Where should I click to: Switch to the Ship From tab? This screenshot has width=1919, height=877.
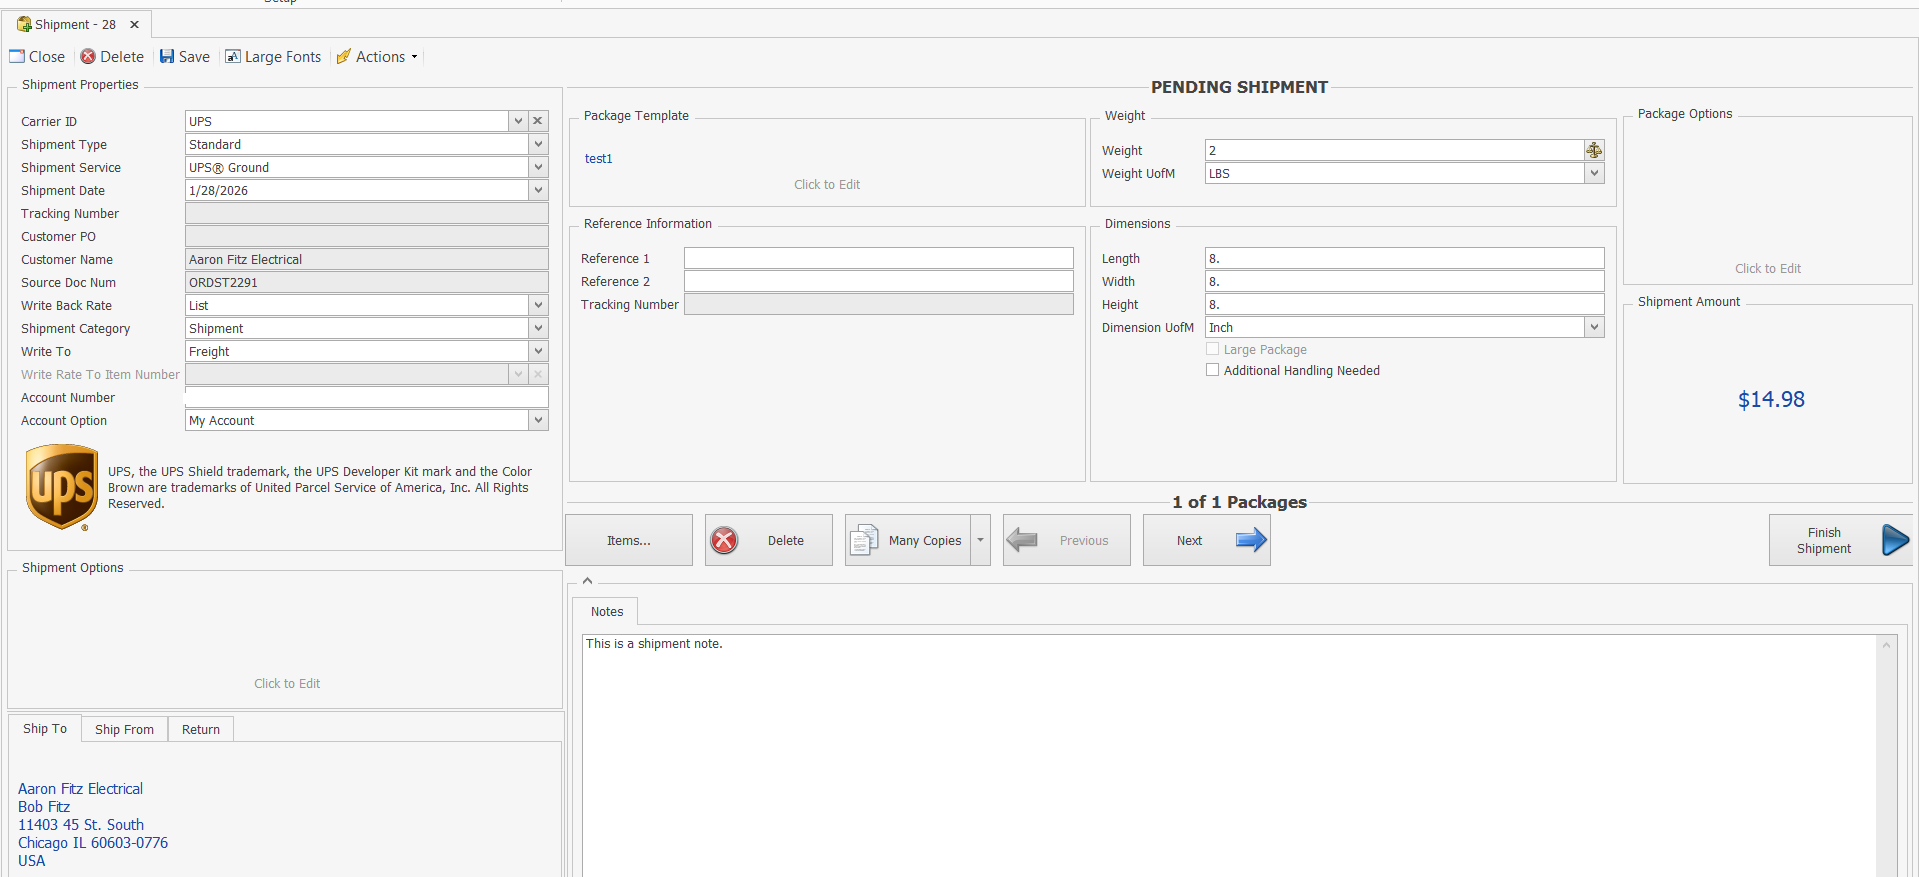pos(124,729)
